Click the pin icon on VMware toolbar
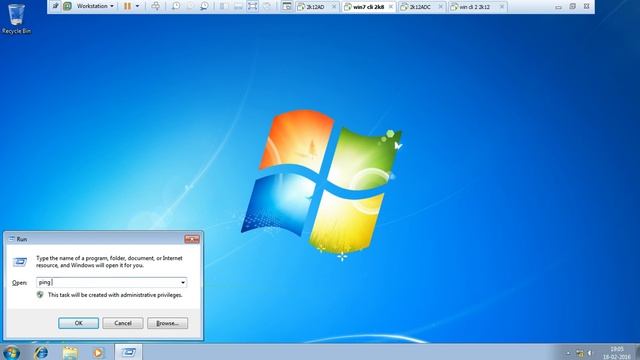This screenshot has width=640, height=360. [56, 6]
